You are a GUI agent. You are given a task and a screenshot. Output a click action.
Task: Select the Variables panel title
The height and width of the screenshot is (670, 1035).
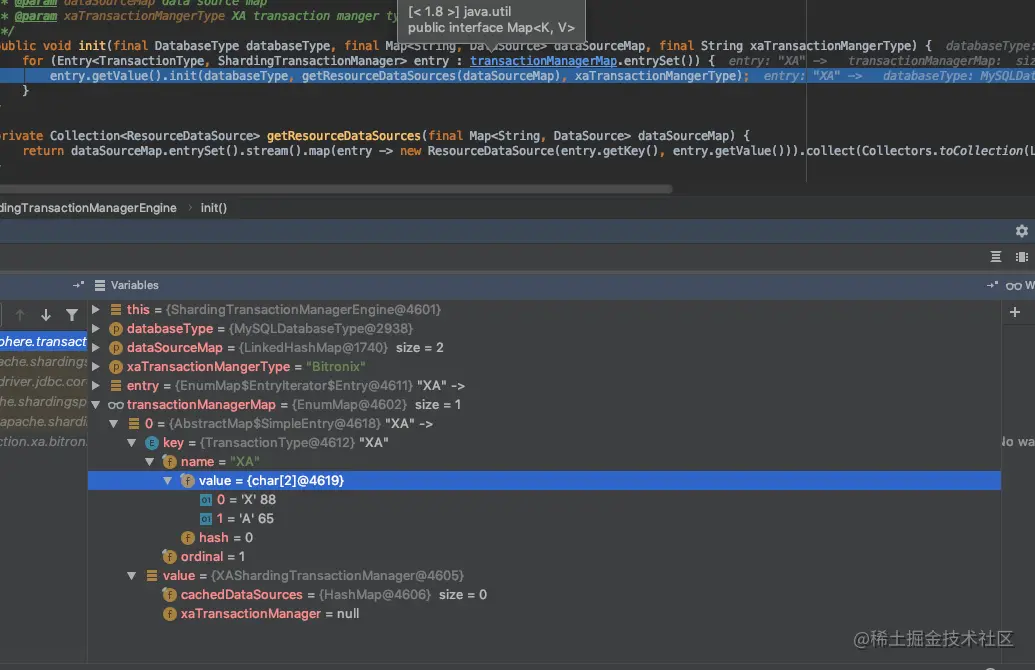point(135,285)
